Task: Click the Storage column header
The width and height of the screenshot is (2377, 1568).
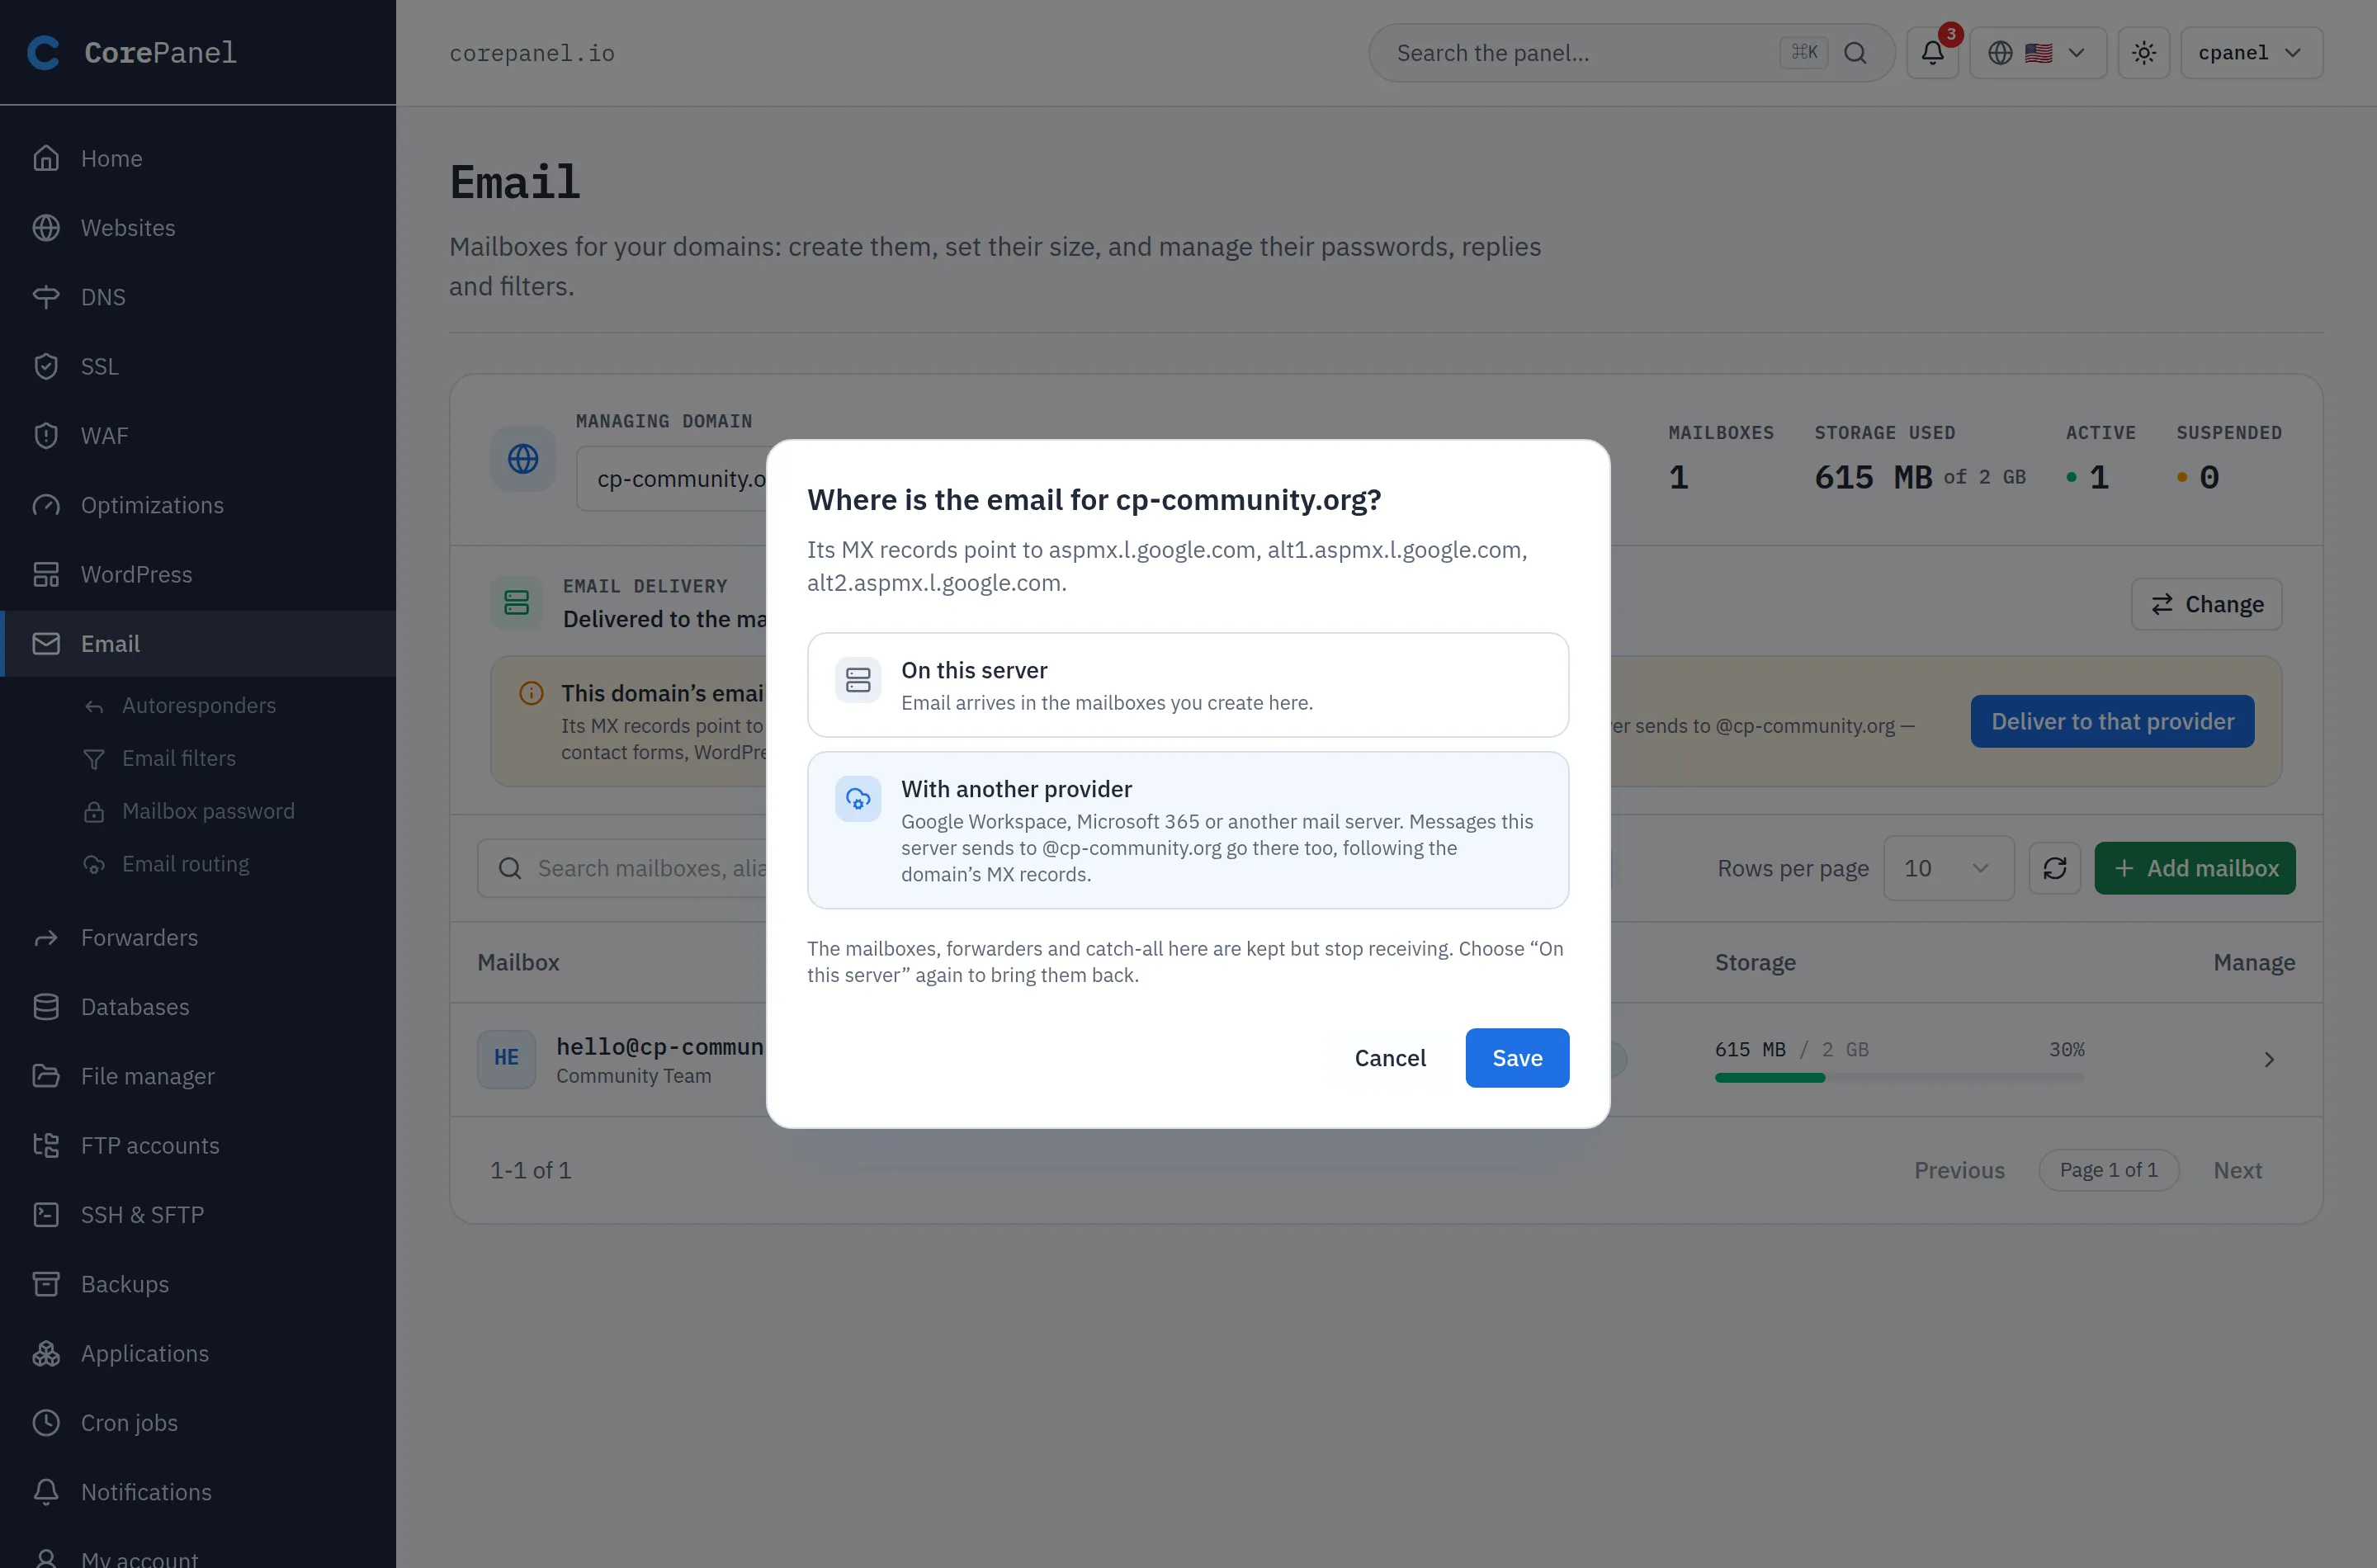Action: (1755, 963)
